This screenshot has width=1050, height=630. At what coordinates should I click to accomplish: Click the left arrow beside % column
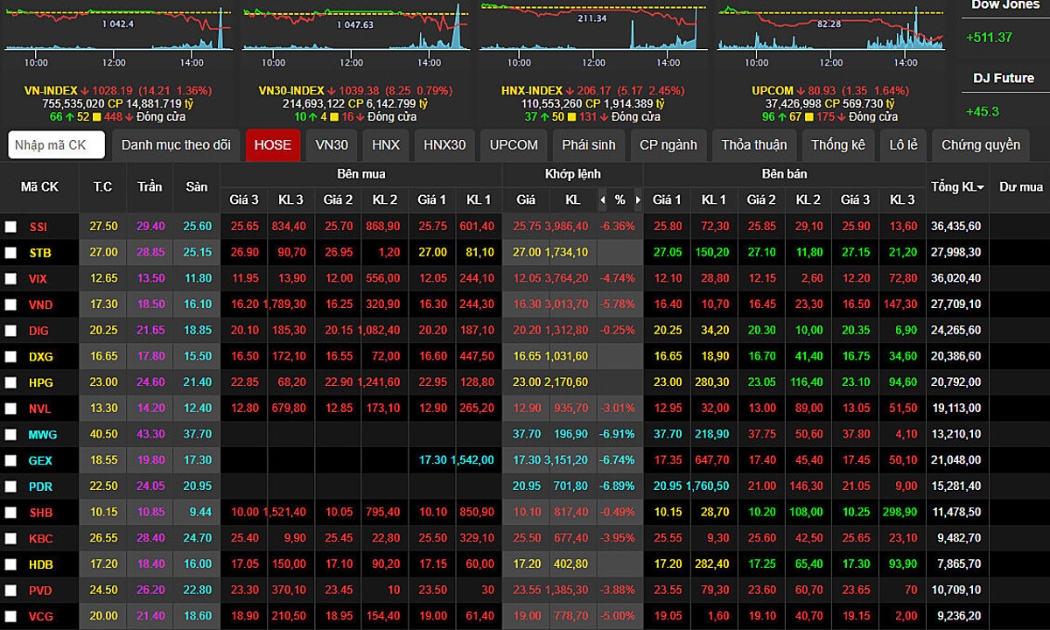pyautogui.click(x=602, y=200)
